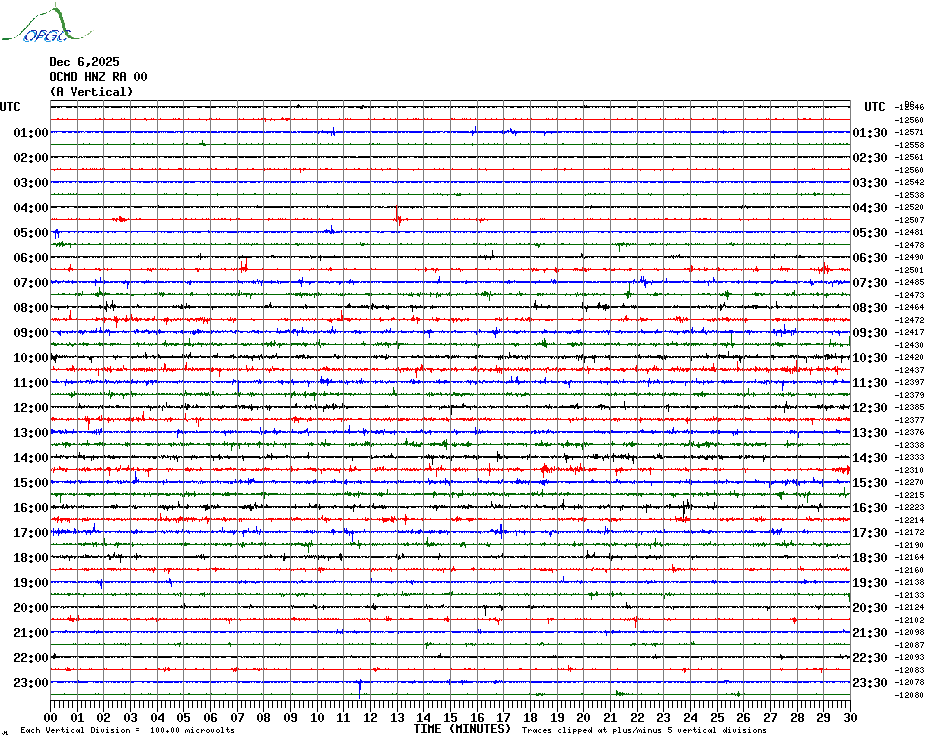The height and width of the screenshot is (744, 930).
Task: Click the '-12080' offset value
Action: click(x=909, y=695)
